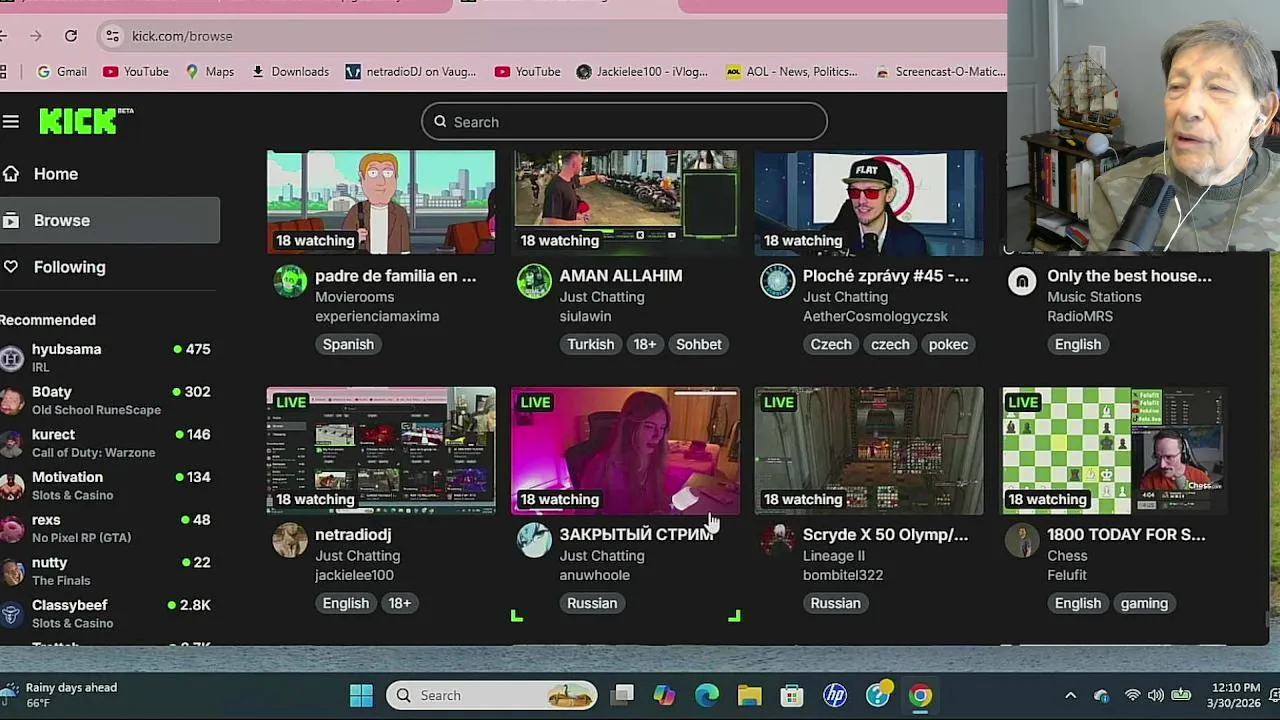The width and height of the screenshot is (1280, 720).
Task: Launch Microsoft Edge from the taskbar
Action: pyautogui.click(x=707, y=695)
